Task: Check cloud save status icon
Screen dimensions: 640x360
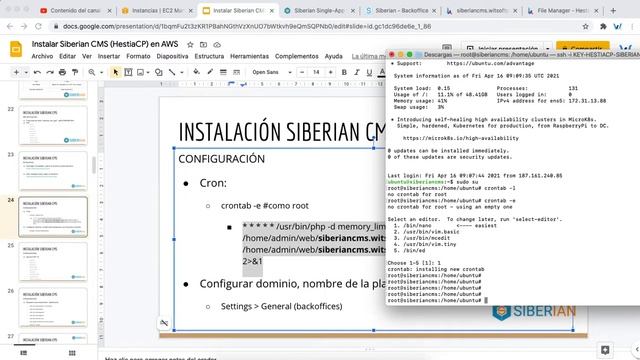Action: coord(217,44)
